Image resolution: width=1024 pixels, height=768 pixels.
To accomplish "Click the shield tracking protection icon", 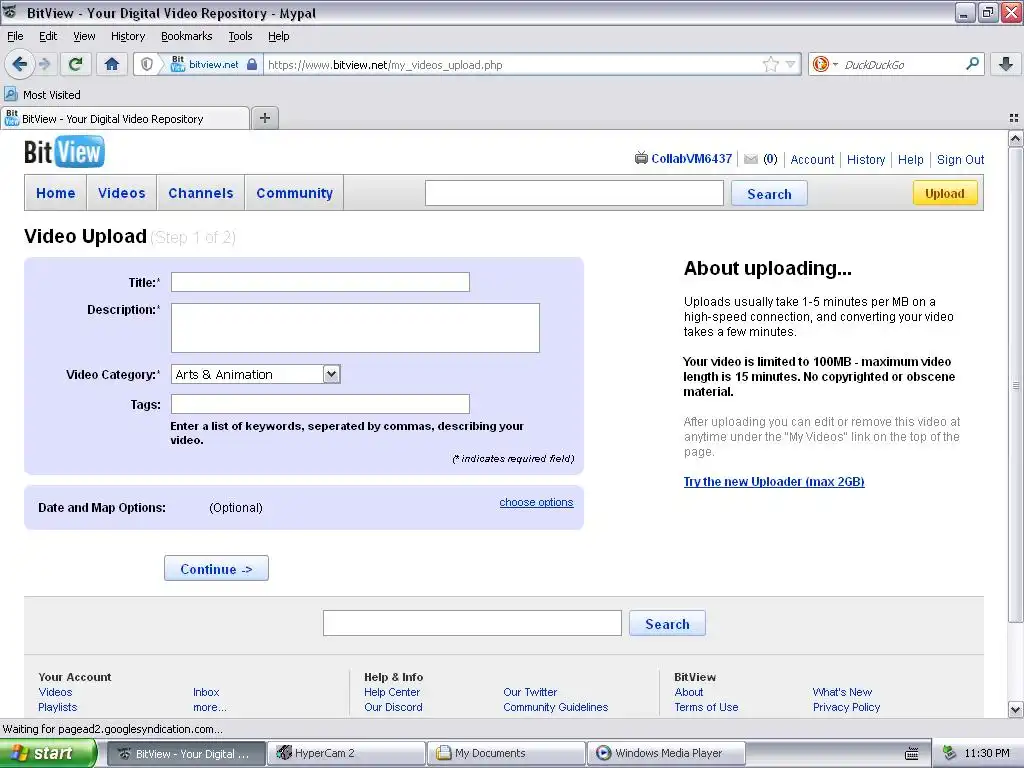I will (147, 64).
